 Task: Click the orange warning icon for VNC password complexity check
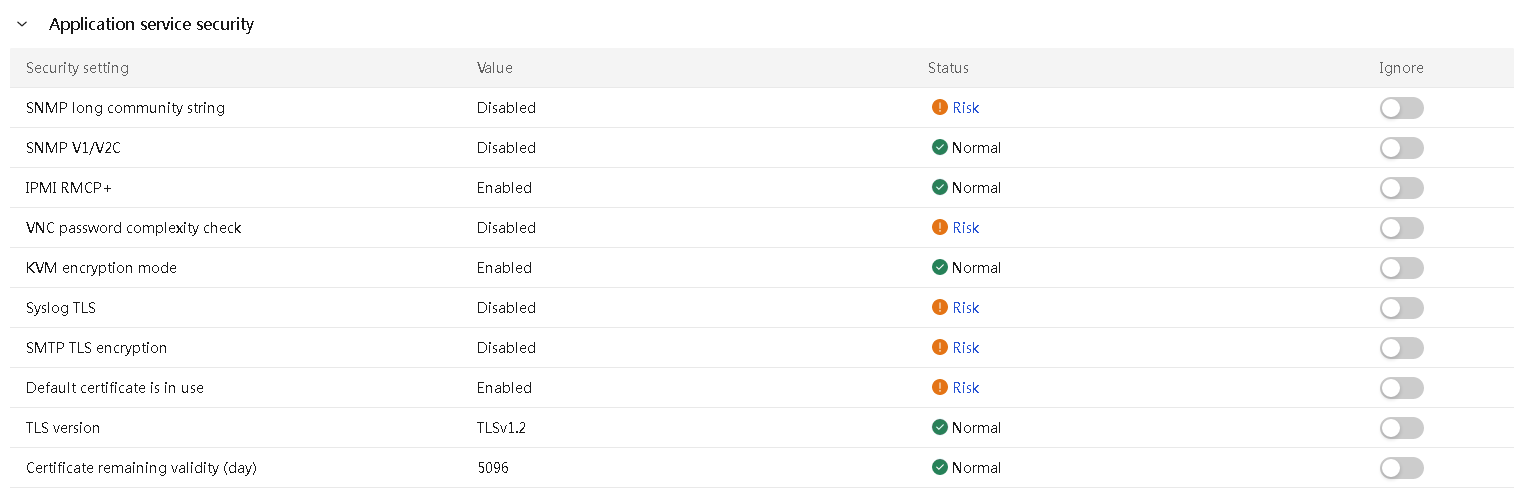939,227
